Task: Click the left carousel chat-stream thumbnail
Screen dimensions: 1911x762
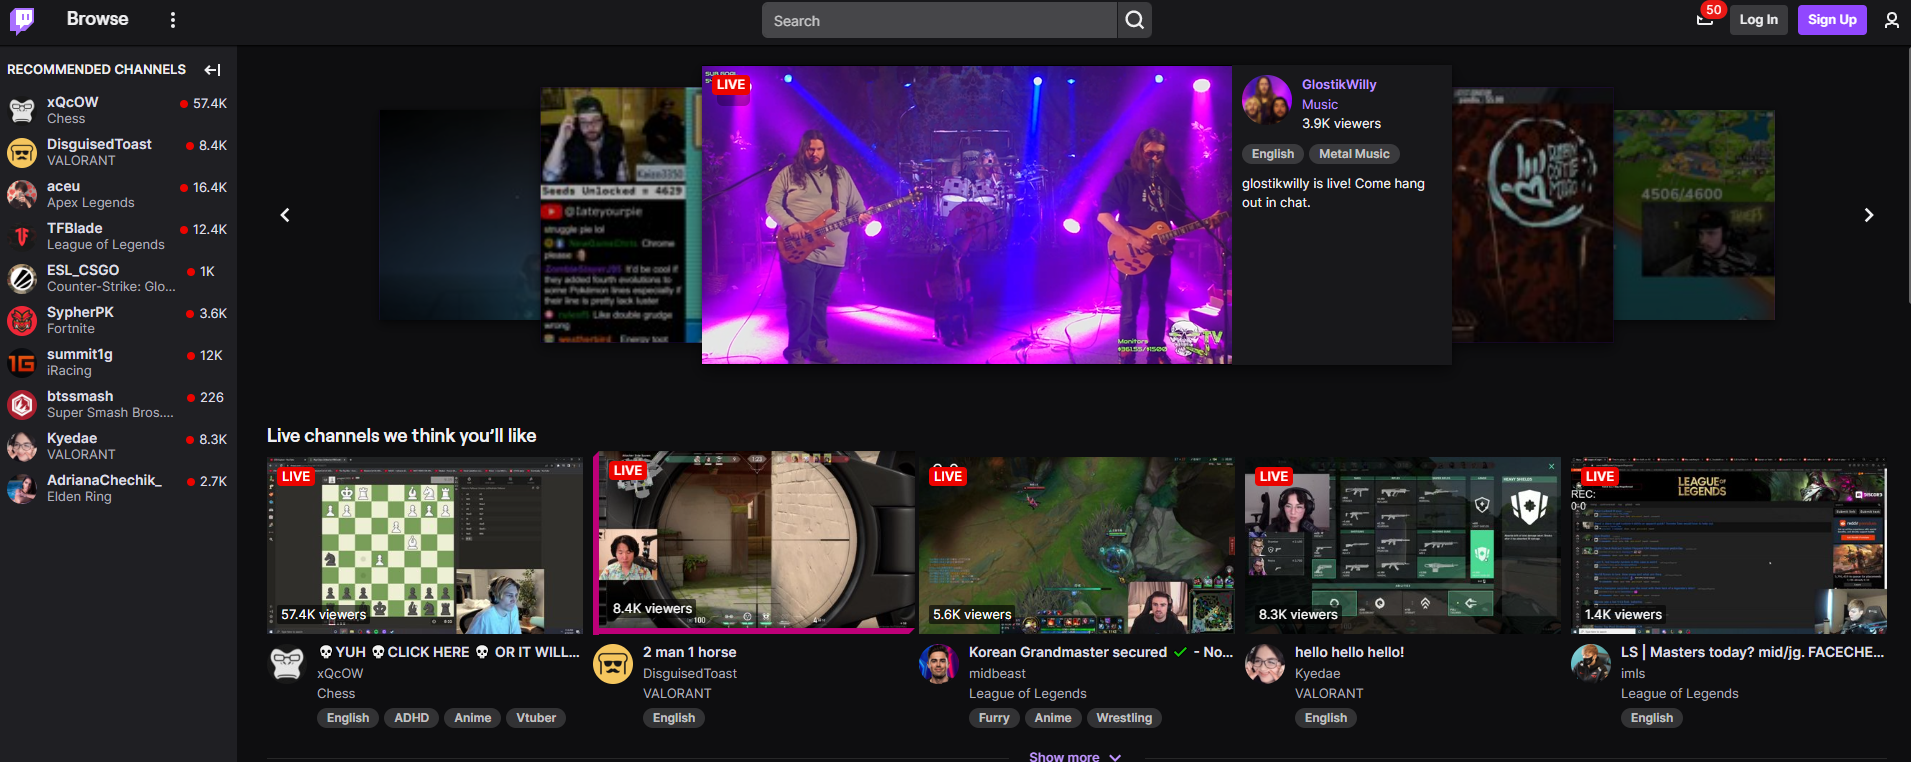Action: tap(620, 215)
